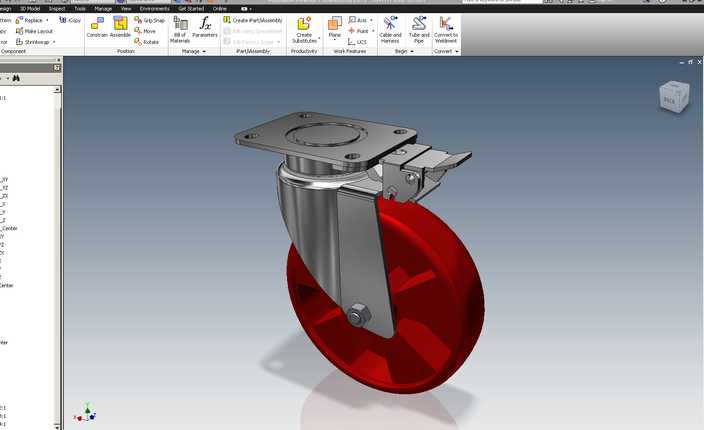Open the Environments ribbon tab
The height and width of the screenshot is (430, 704).
tap(154, 9)
